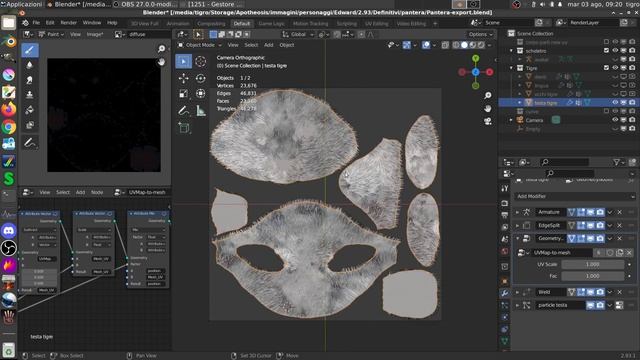The width and height of the screenshot is (640, 360).
Task: Open the Render menu
Action: pos(69,23)
